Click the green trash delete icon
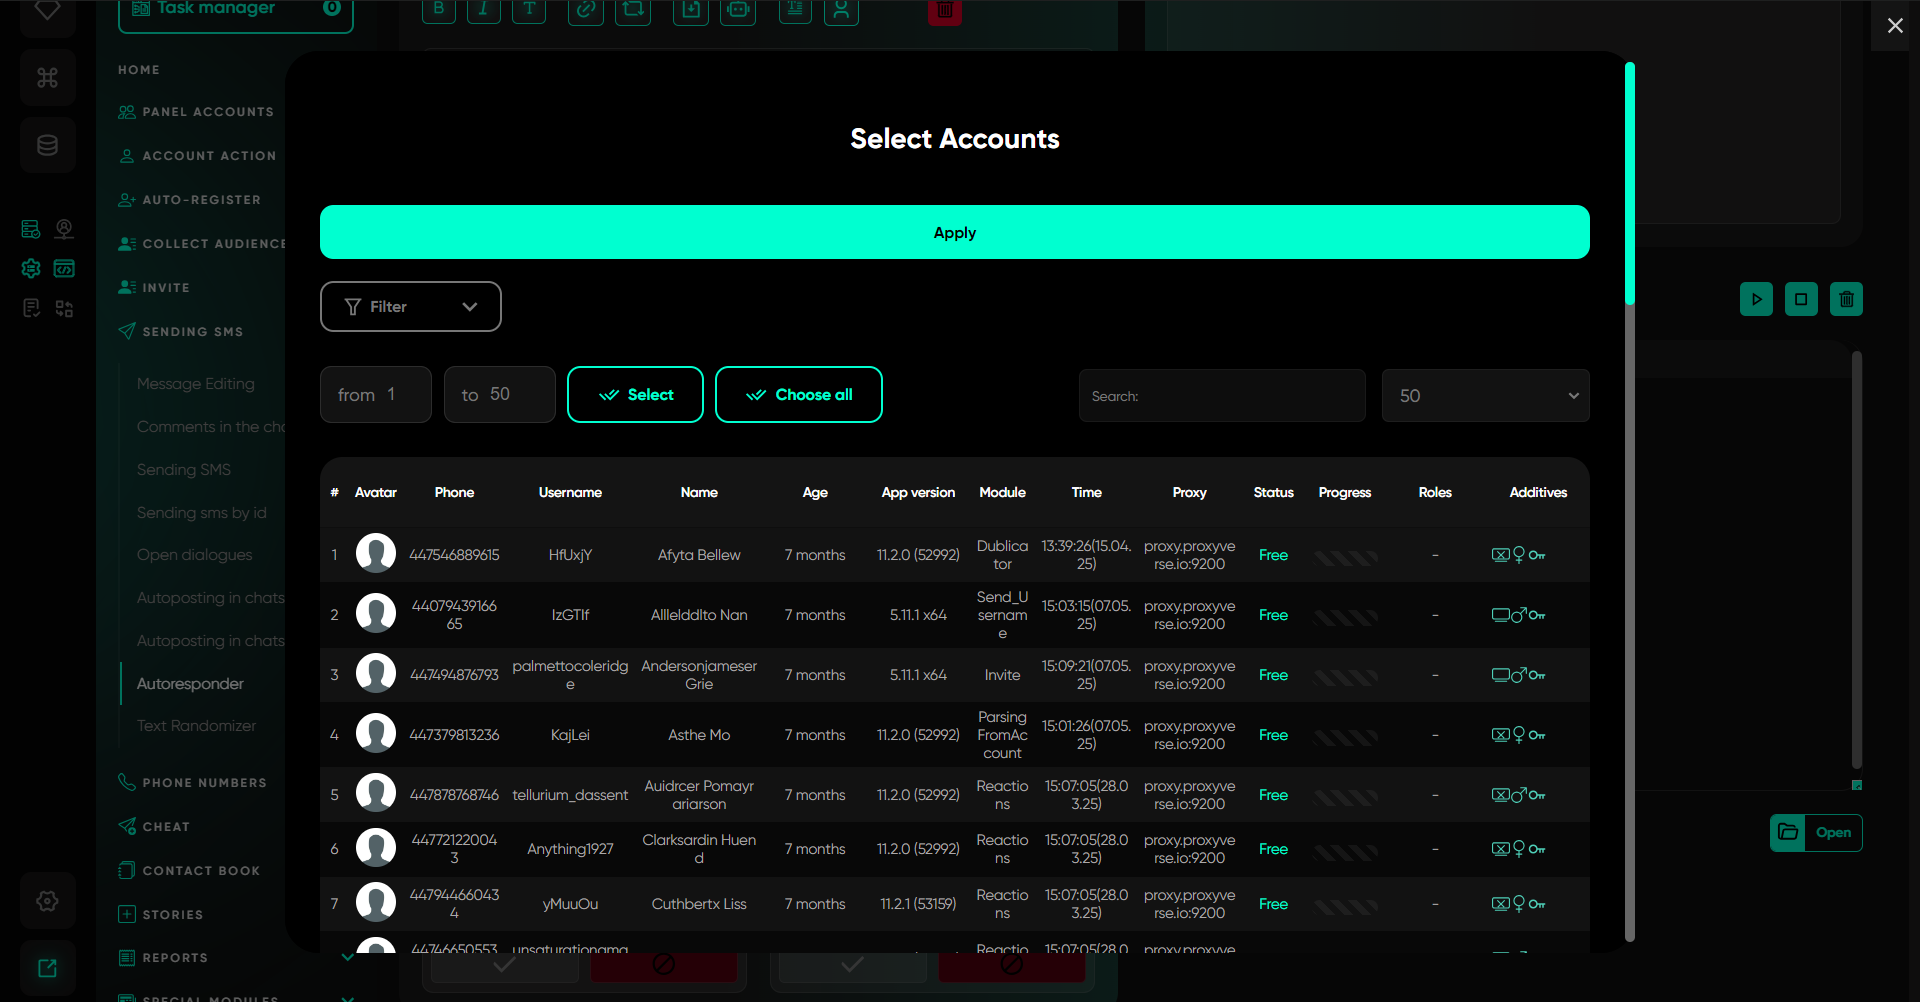 (1846, 299)
